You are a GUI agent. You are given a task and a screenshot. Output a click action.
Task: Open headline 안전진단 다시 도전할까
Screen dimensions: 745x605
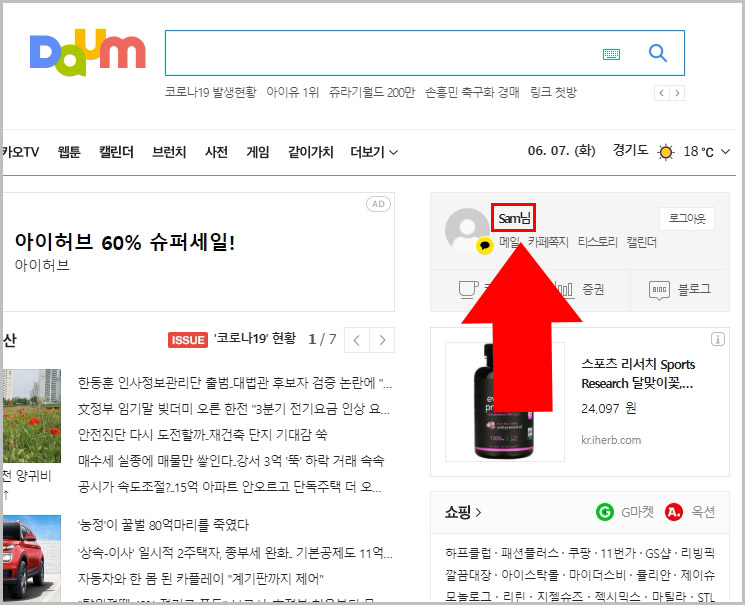[x=203, y=434]
